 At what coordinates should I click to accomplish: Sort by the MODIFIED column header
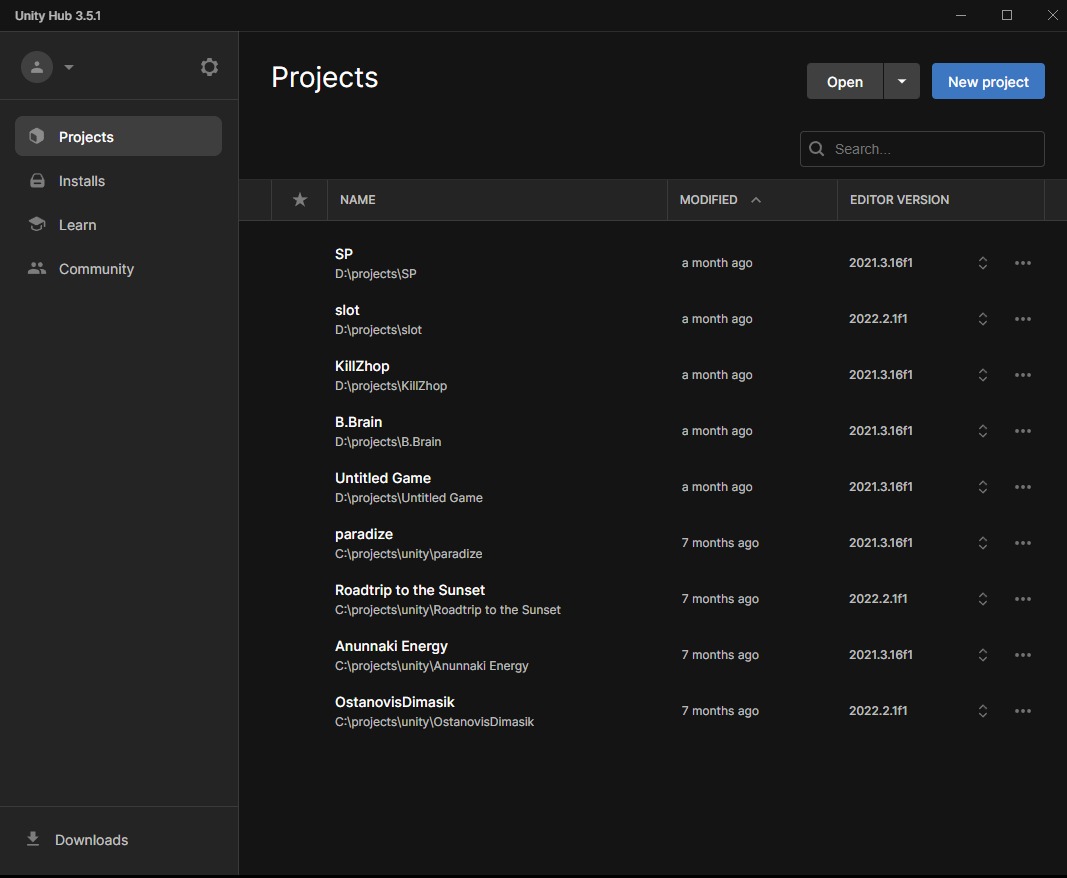[708, 199]
